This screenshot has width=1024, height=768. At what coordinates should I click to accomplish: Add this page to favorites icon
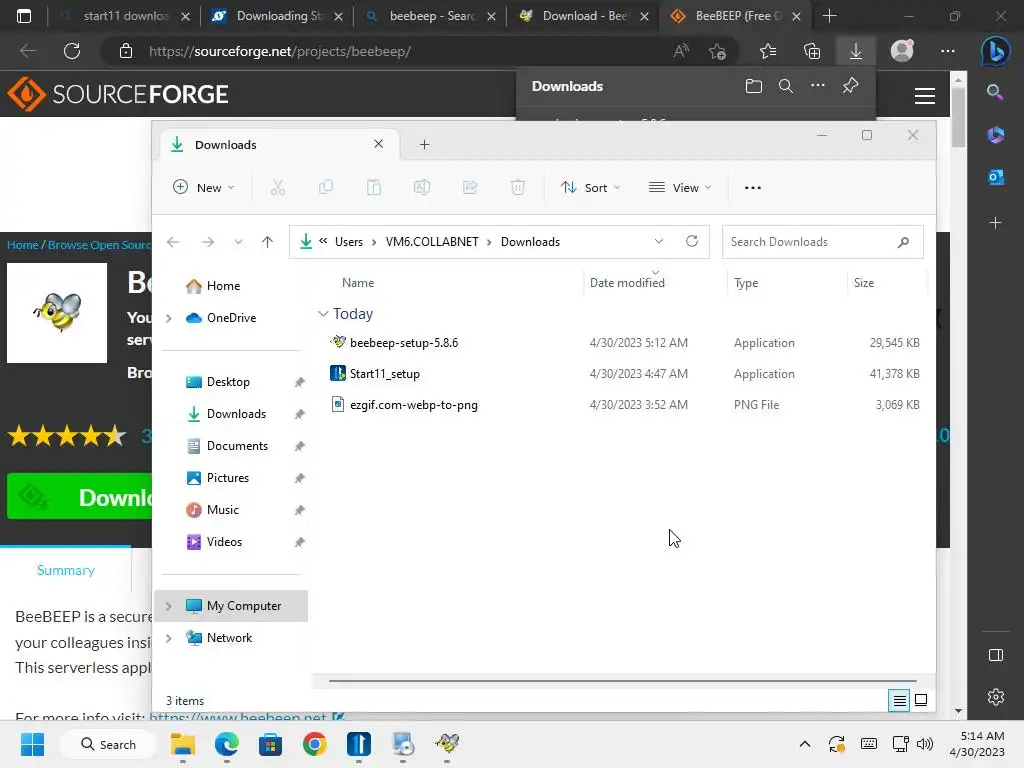pos(717,51)
